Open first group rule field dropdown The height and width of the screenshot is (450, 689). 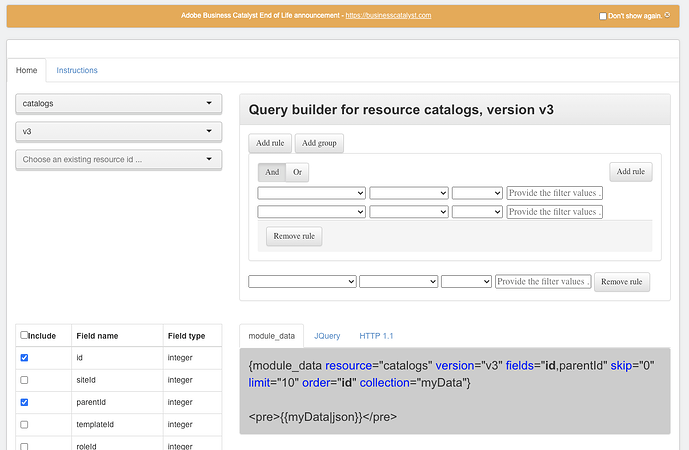pos(312,193)
